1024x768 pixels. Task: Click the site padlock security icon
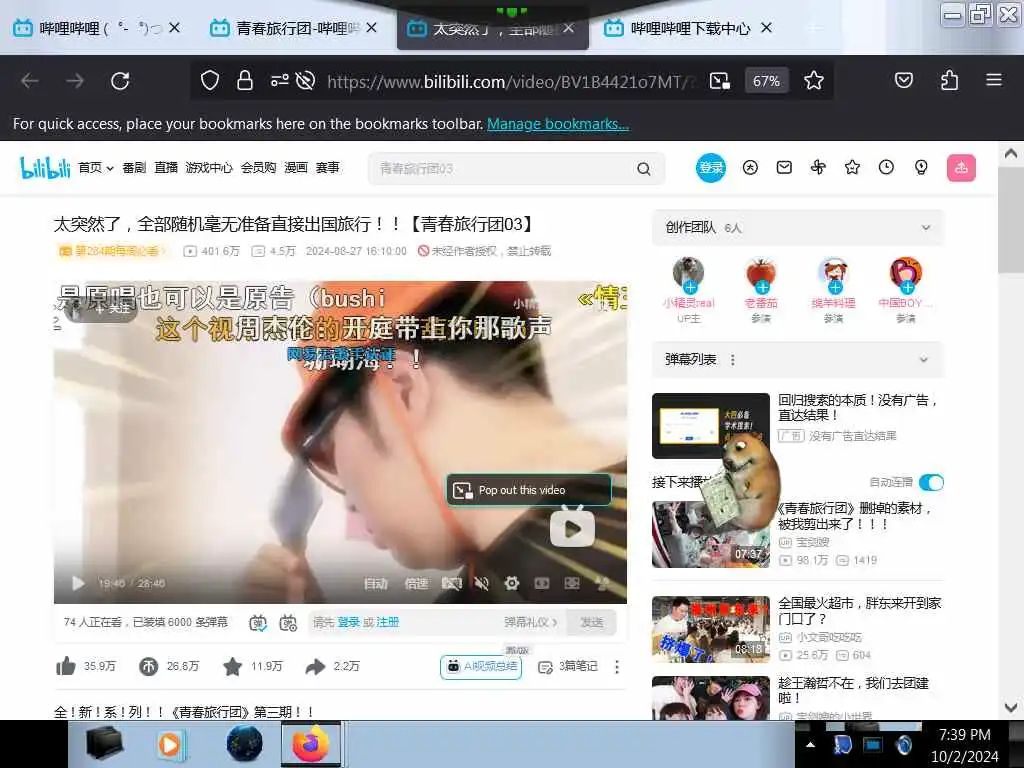[x=245, y=81]
